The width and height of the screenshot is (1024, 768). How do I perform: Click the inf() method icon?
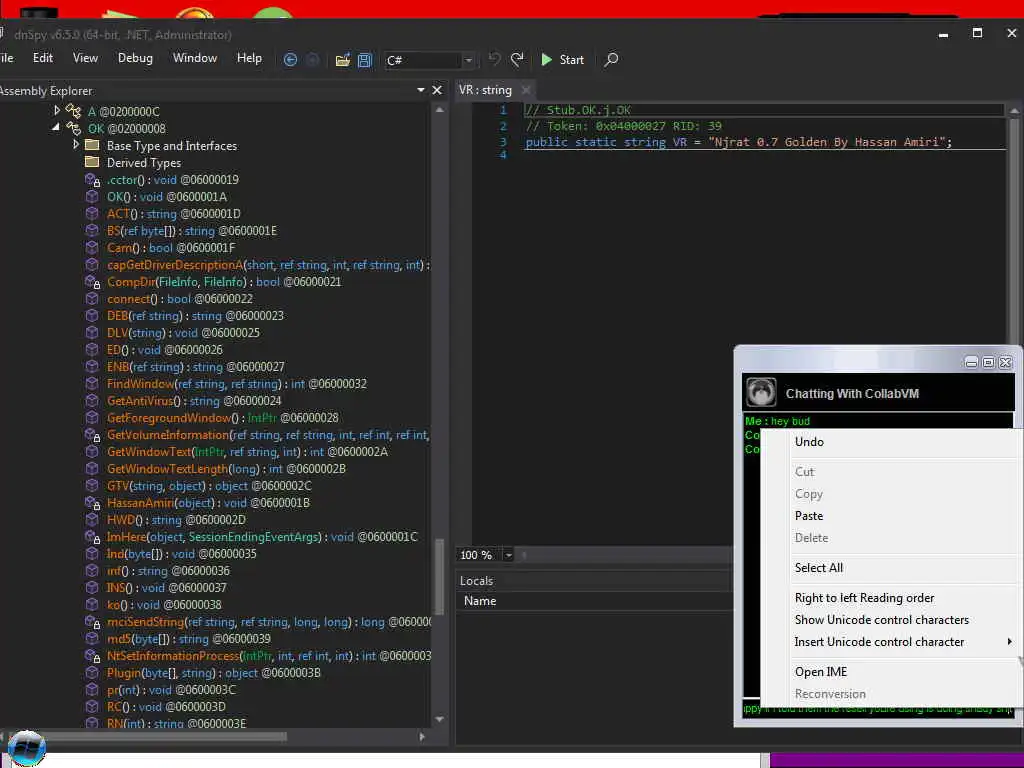coord(92,571)
